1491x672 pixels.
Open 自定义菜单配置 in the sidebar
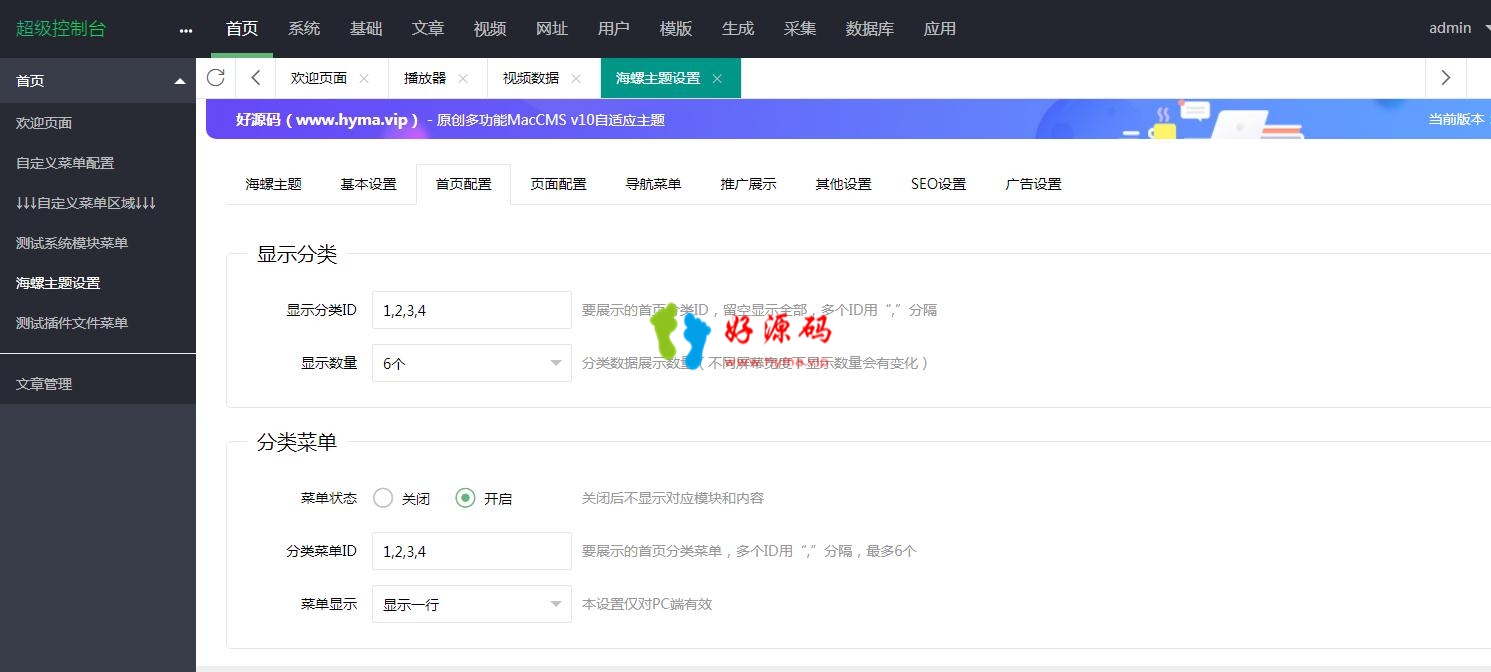(98, 163)
